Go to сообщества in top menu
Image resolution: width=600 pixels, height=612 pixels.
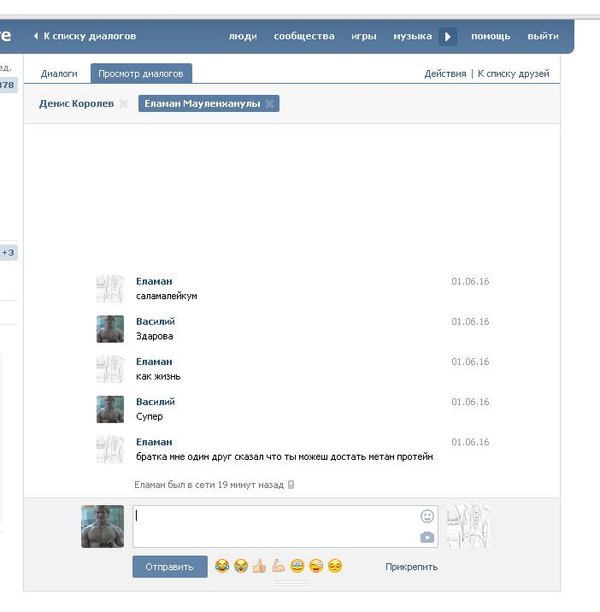tap(304, 36)
